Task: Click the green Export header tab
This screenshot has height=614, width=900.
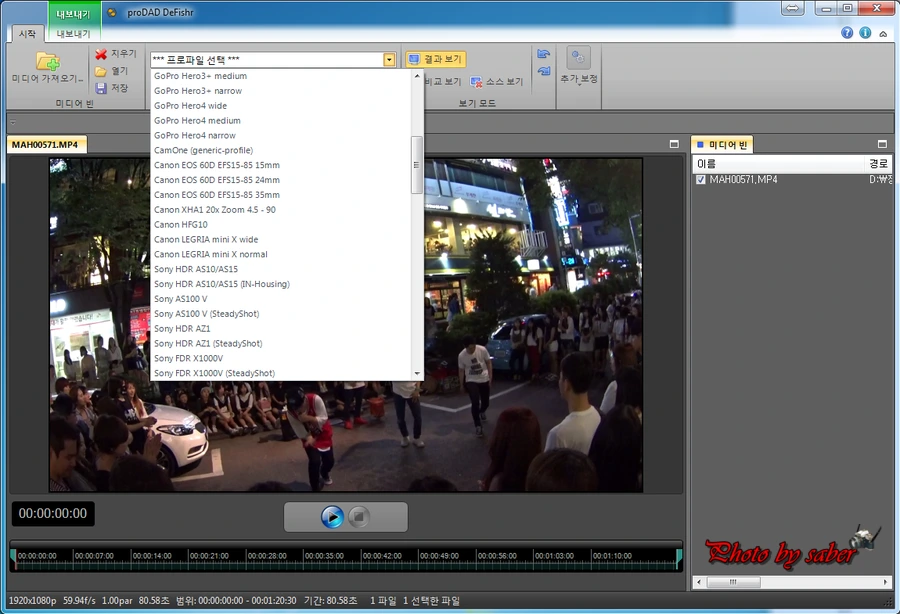Action: coord(73,14)
